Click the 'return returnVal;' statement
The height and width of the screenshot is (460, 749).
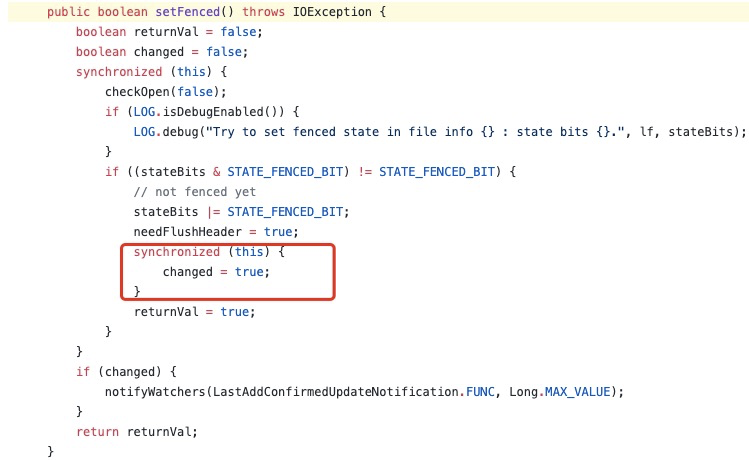pyautogui.click(x=137, y=432)
